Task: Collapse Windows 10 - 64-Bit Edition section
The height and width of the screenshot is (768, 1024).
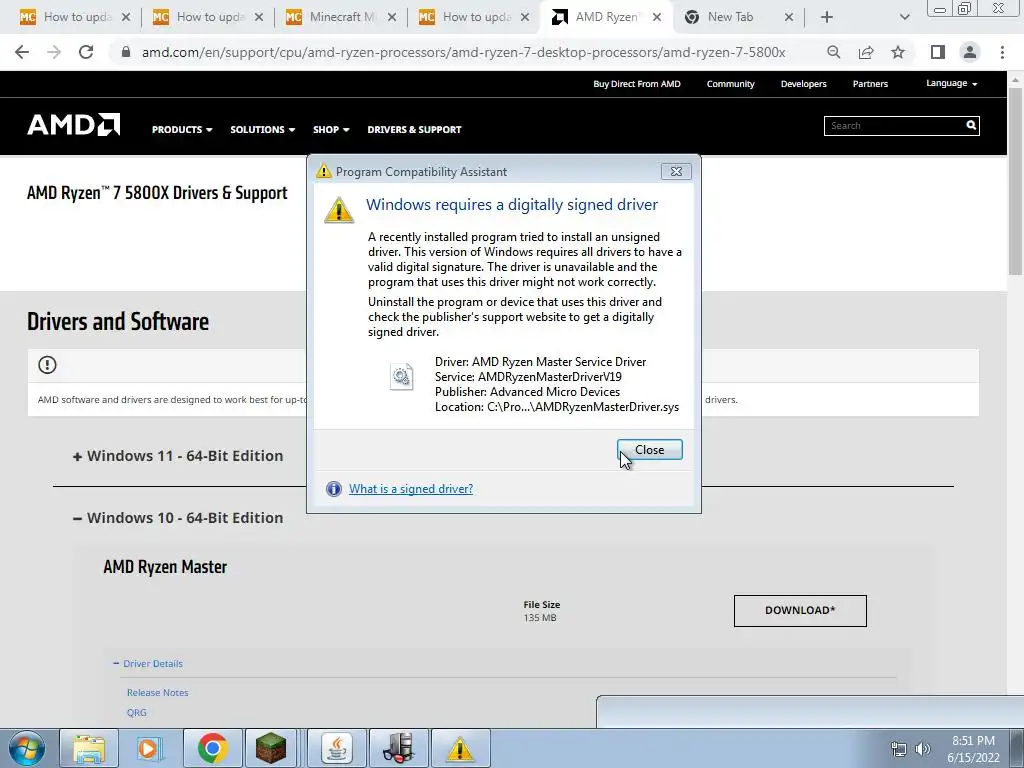Action: click(178, 518)
